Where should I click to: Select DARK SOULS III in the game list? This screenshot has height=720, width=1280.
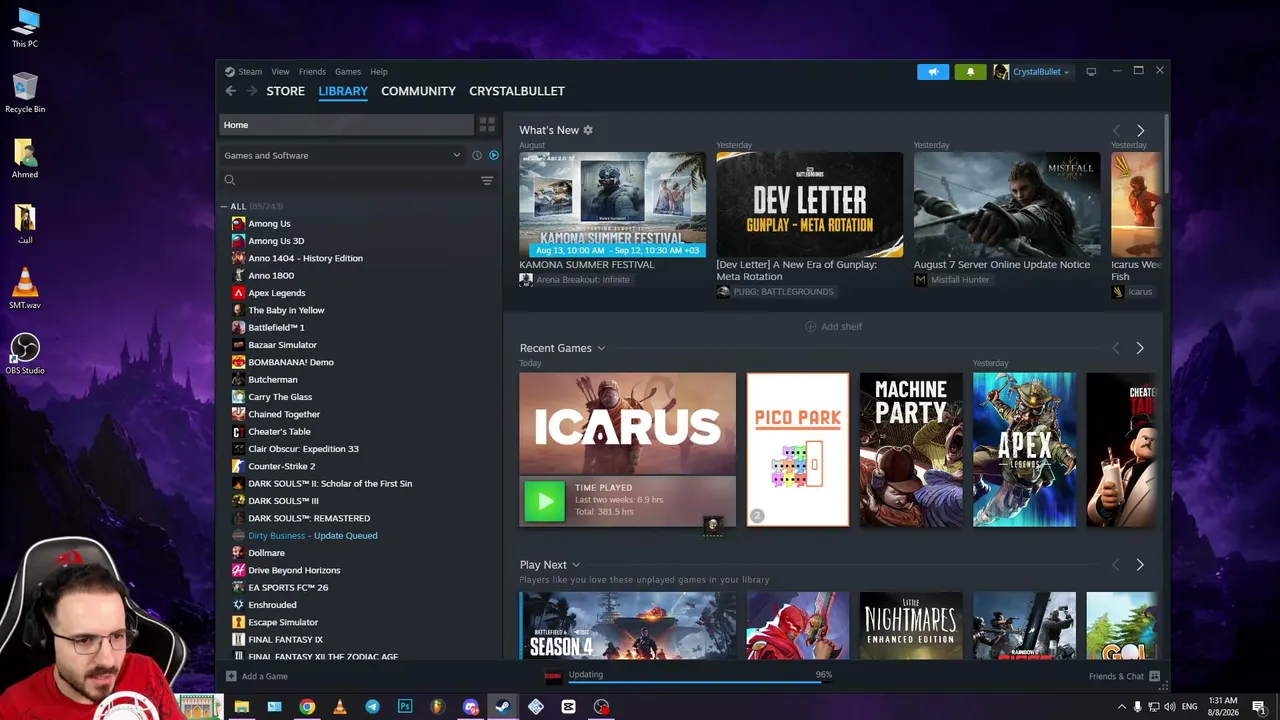pos(283,501)
